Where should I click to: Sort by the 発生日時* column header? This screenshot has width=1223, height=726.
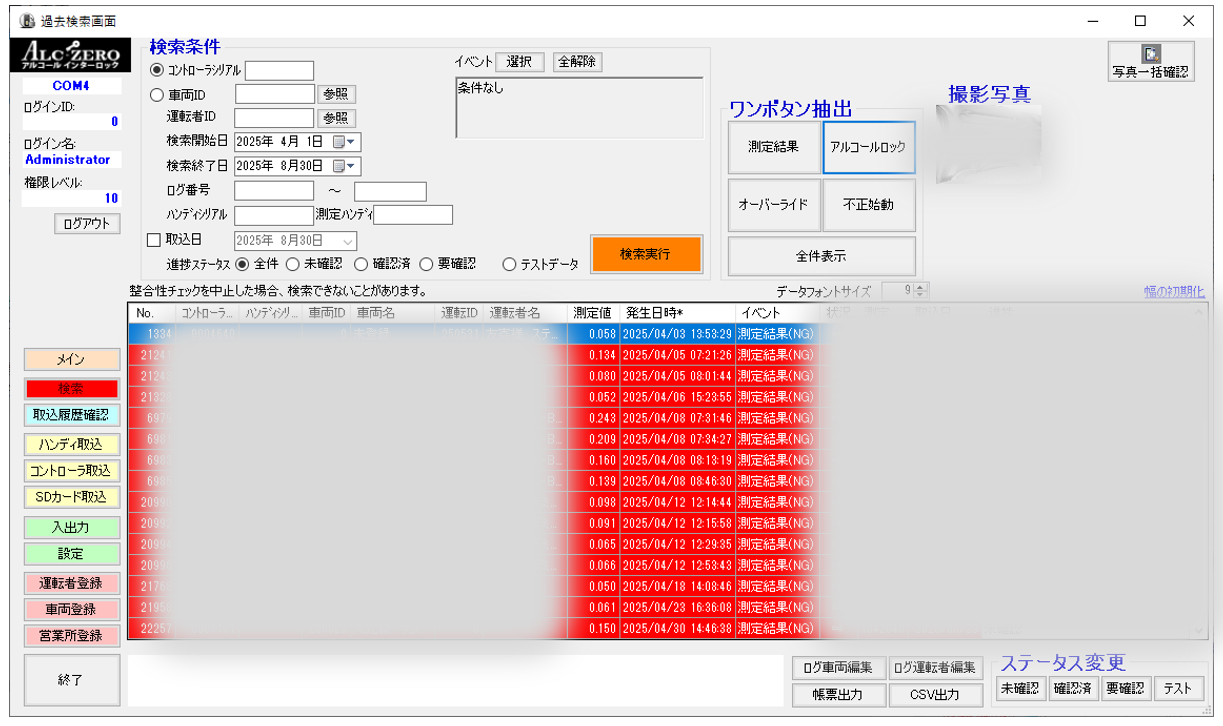click(x=677, y=313)
